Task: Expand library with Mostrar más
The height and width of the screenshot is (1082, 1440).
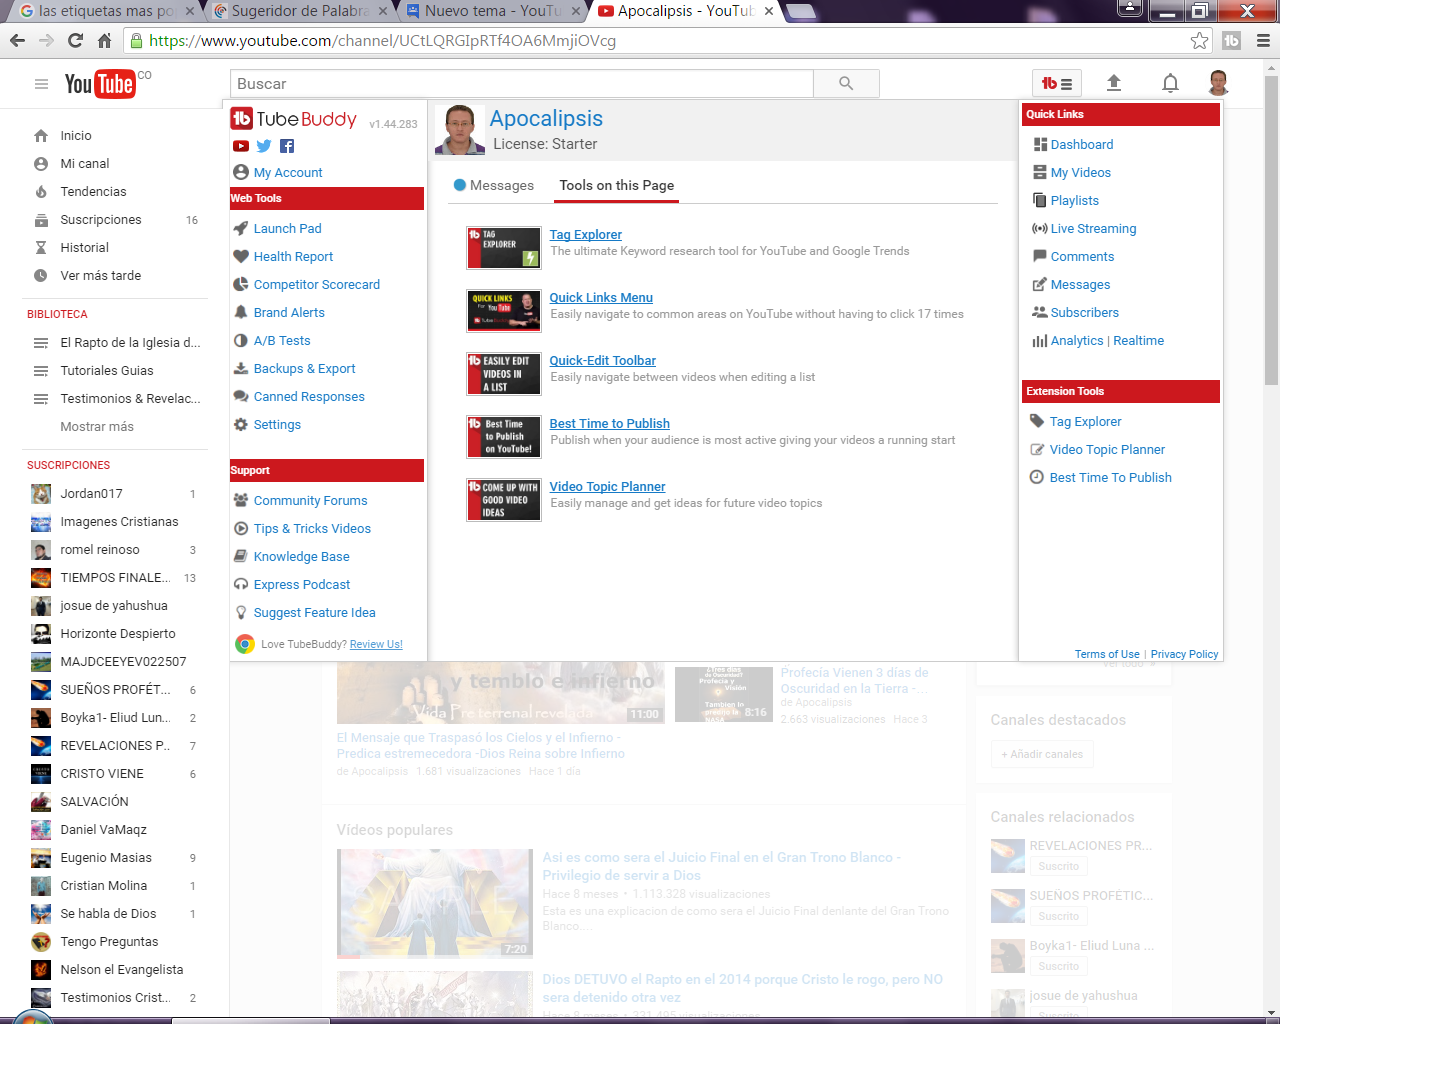Action: pos(97,426)
